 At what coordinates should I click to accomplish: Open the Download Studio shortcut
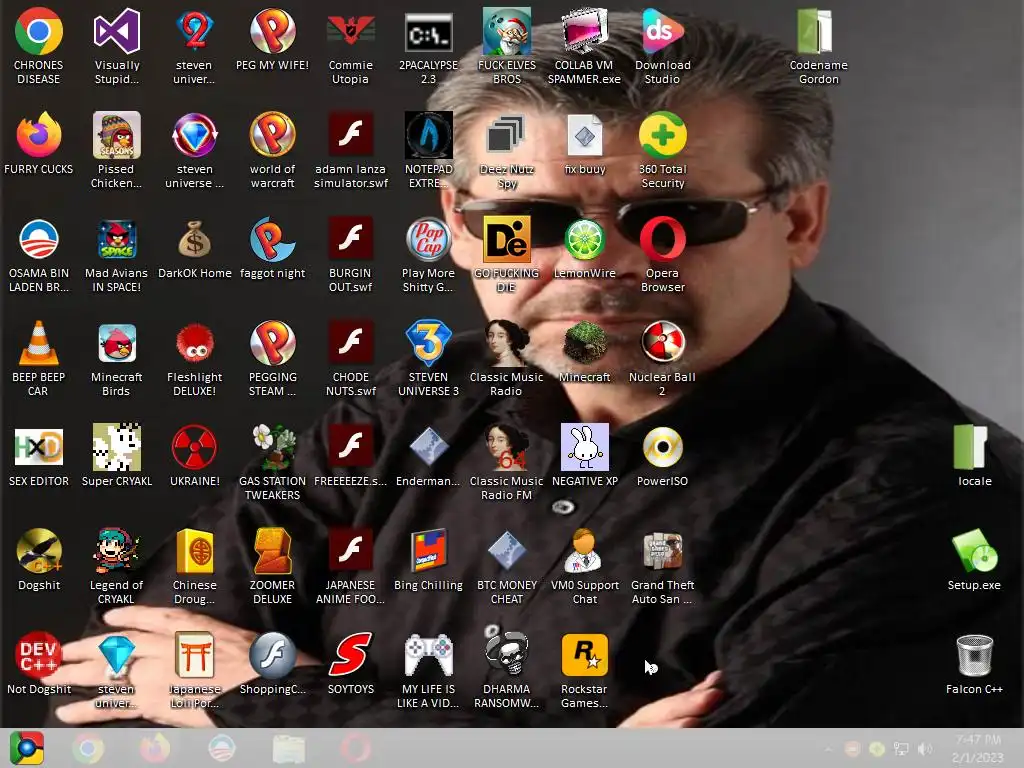662,31
